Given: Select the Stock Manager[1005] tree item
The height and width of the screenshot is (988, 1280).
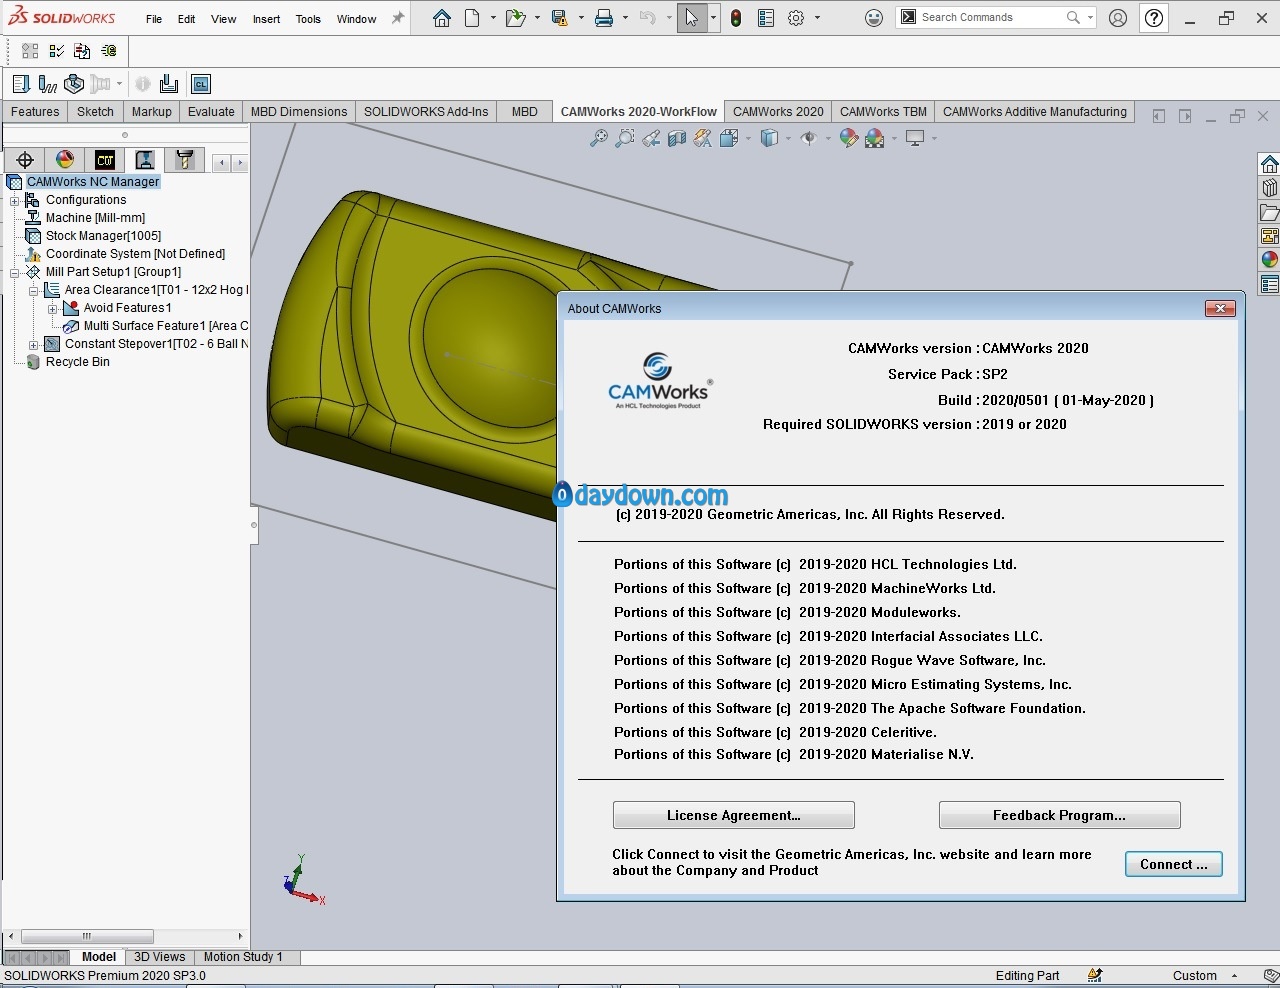Looking at the screenshot, I should [x=103, y=236].
